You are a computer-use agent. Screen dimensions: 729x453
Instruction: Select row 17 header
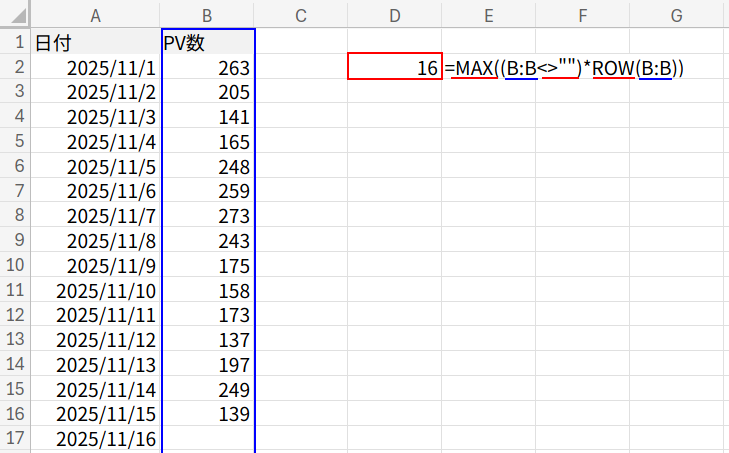[15, 439]
